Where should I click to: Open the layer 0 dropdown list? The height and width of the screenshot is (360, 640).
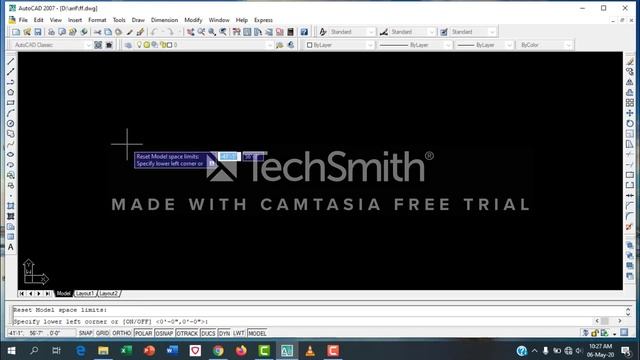click(270, 45)
